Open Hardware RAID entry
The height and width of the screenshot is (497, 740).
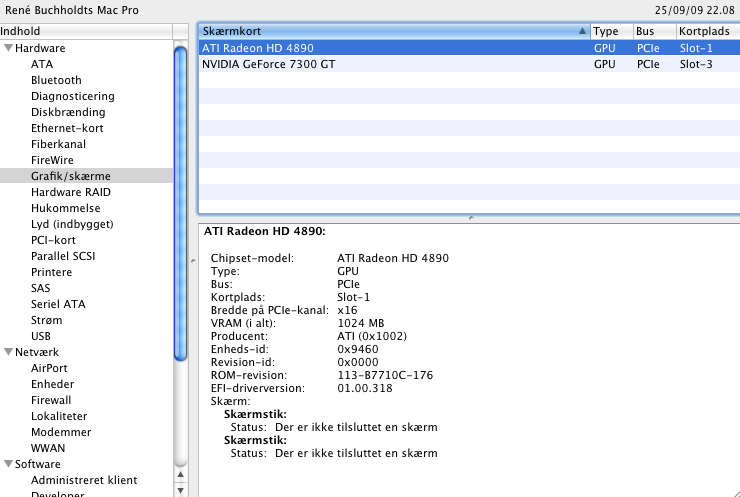tap(71, 192)
